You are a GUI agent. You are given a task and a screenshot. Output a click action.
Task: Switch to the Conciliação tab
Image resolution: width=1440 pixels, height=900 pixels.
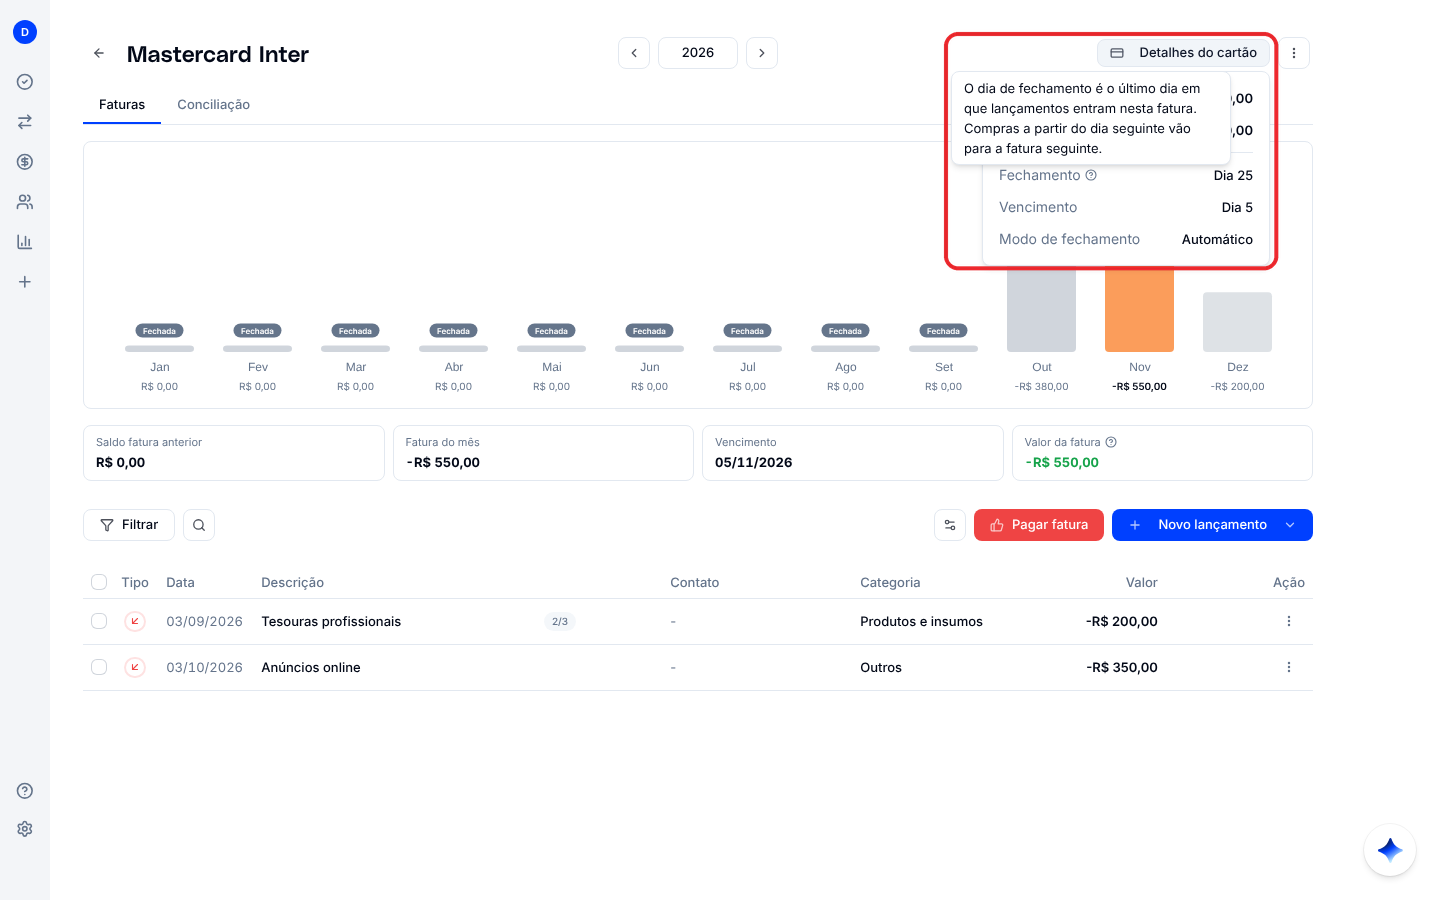(213, 104)
